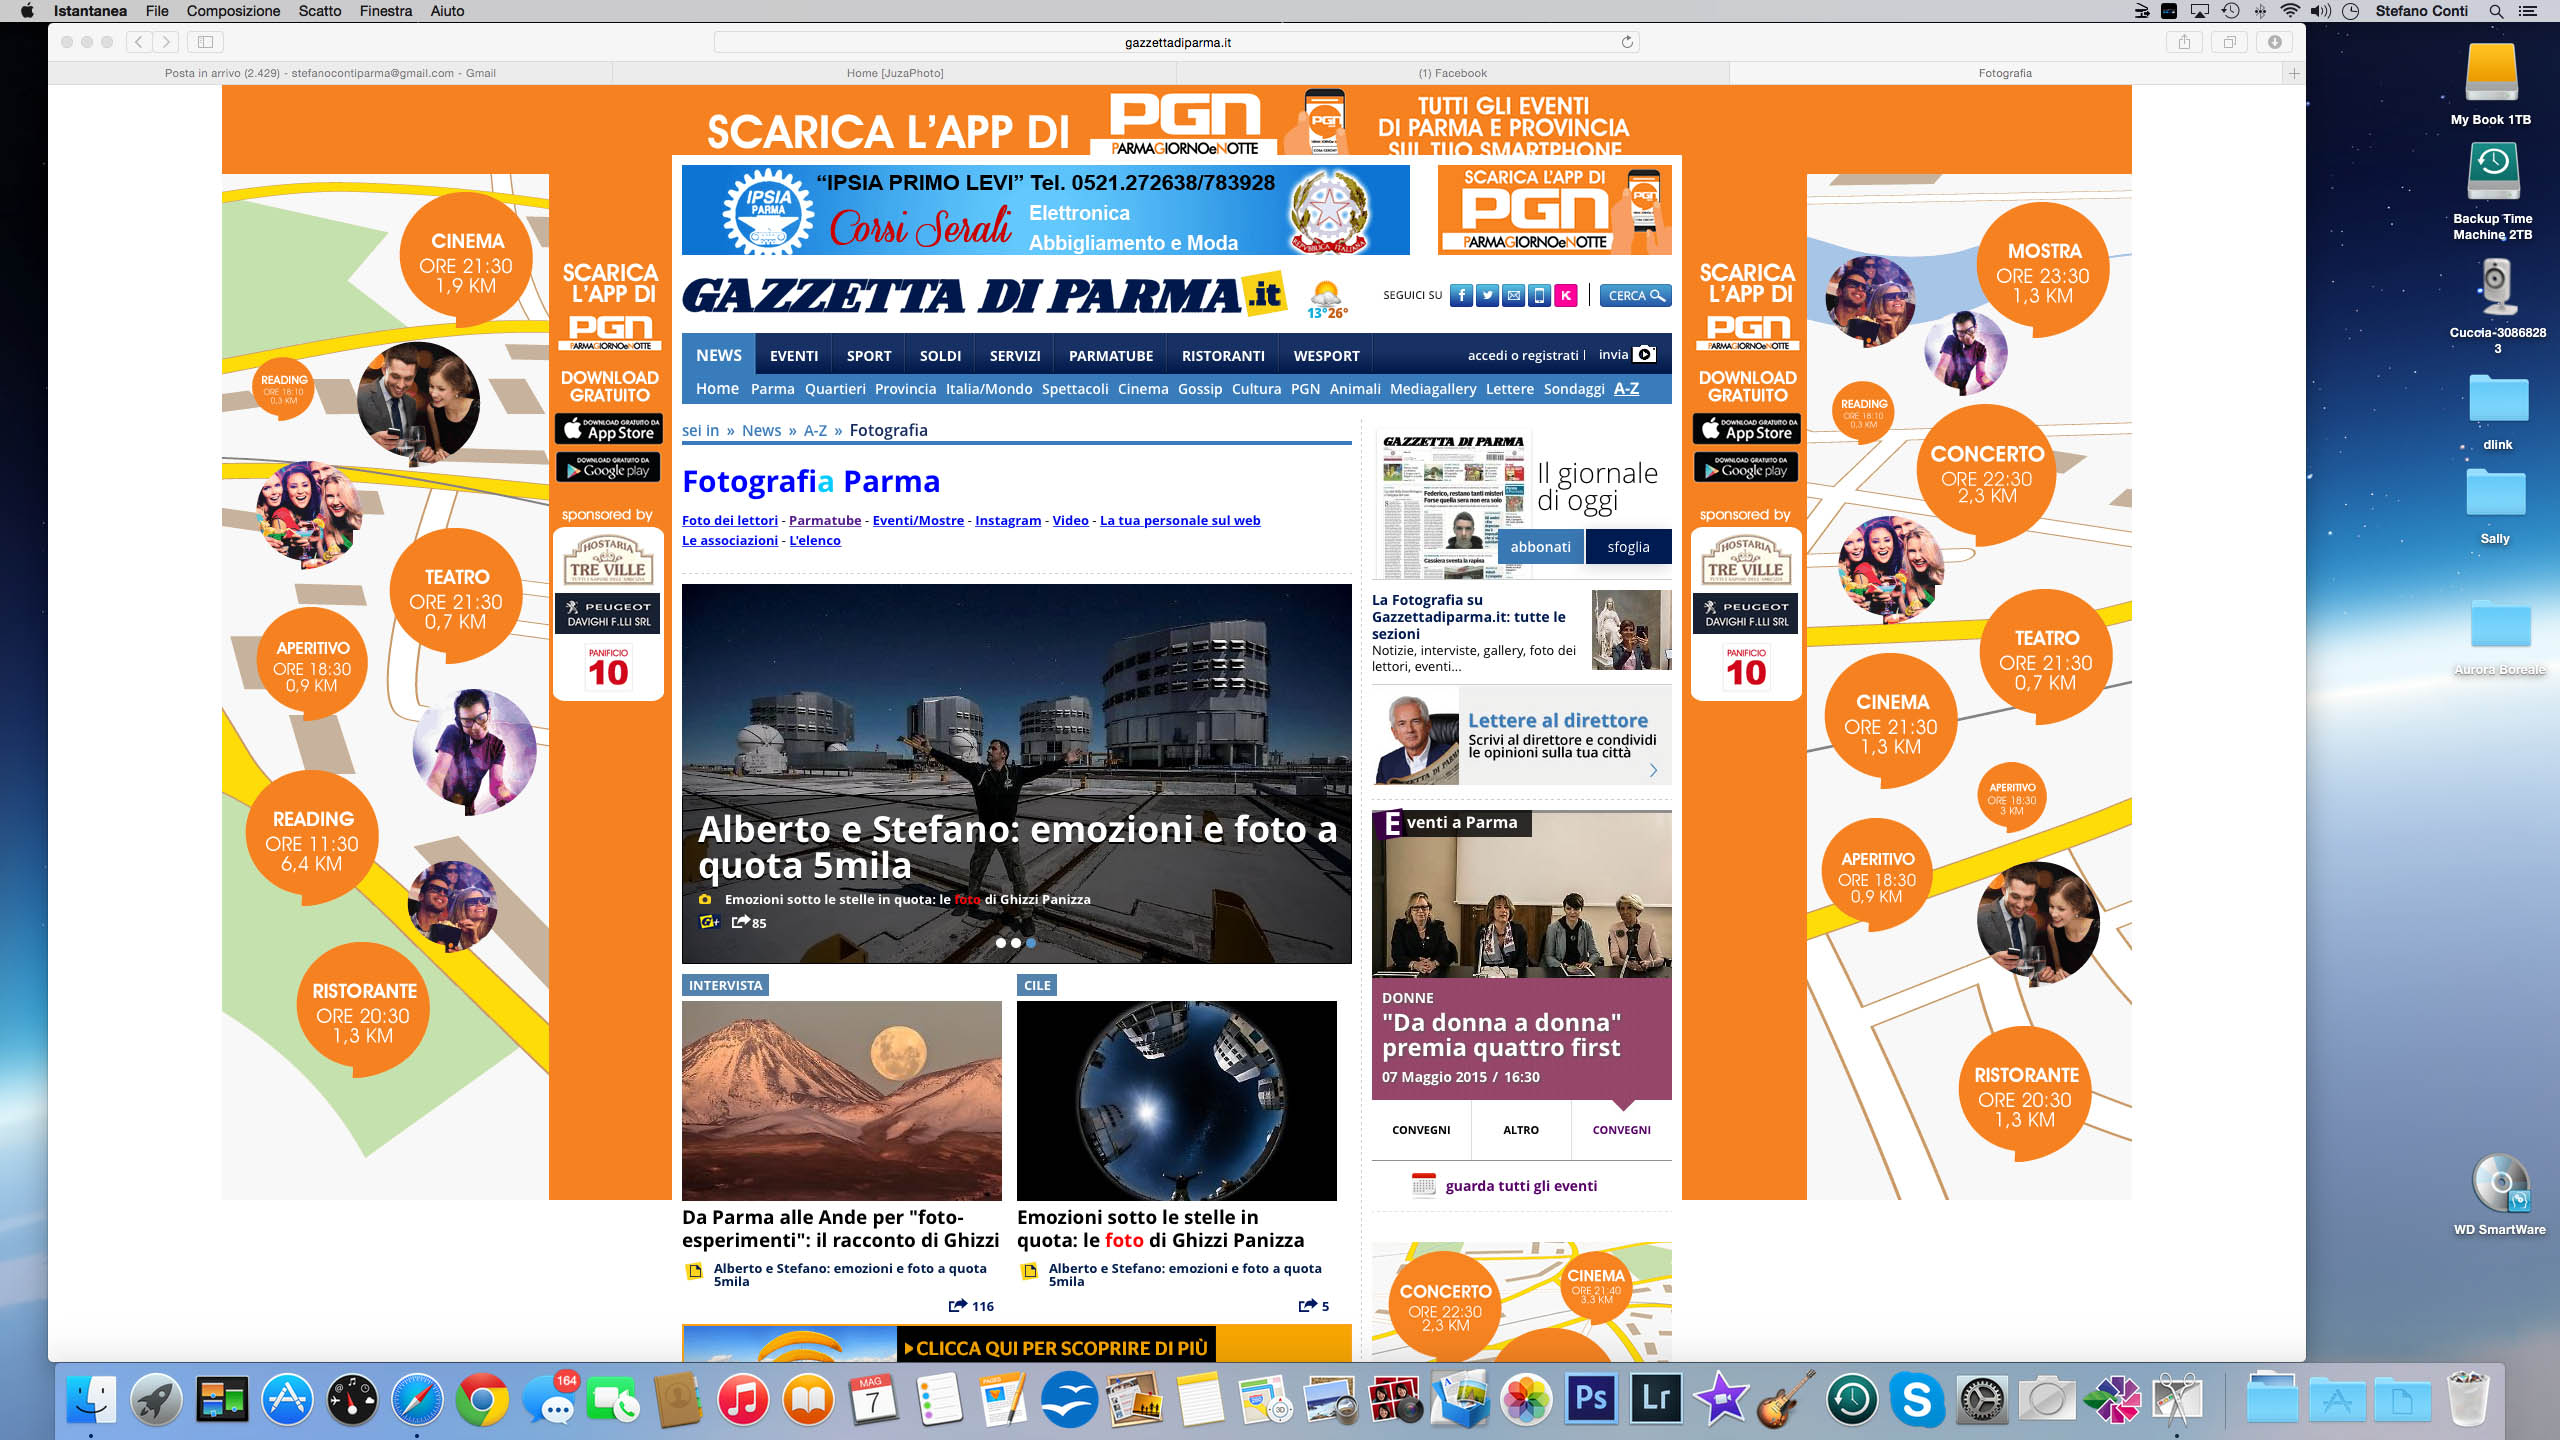Open Google Chrome from the Dock
Screen dimensions: 2560x1440
tap(482, 1398)
